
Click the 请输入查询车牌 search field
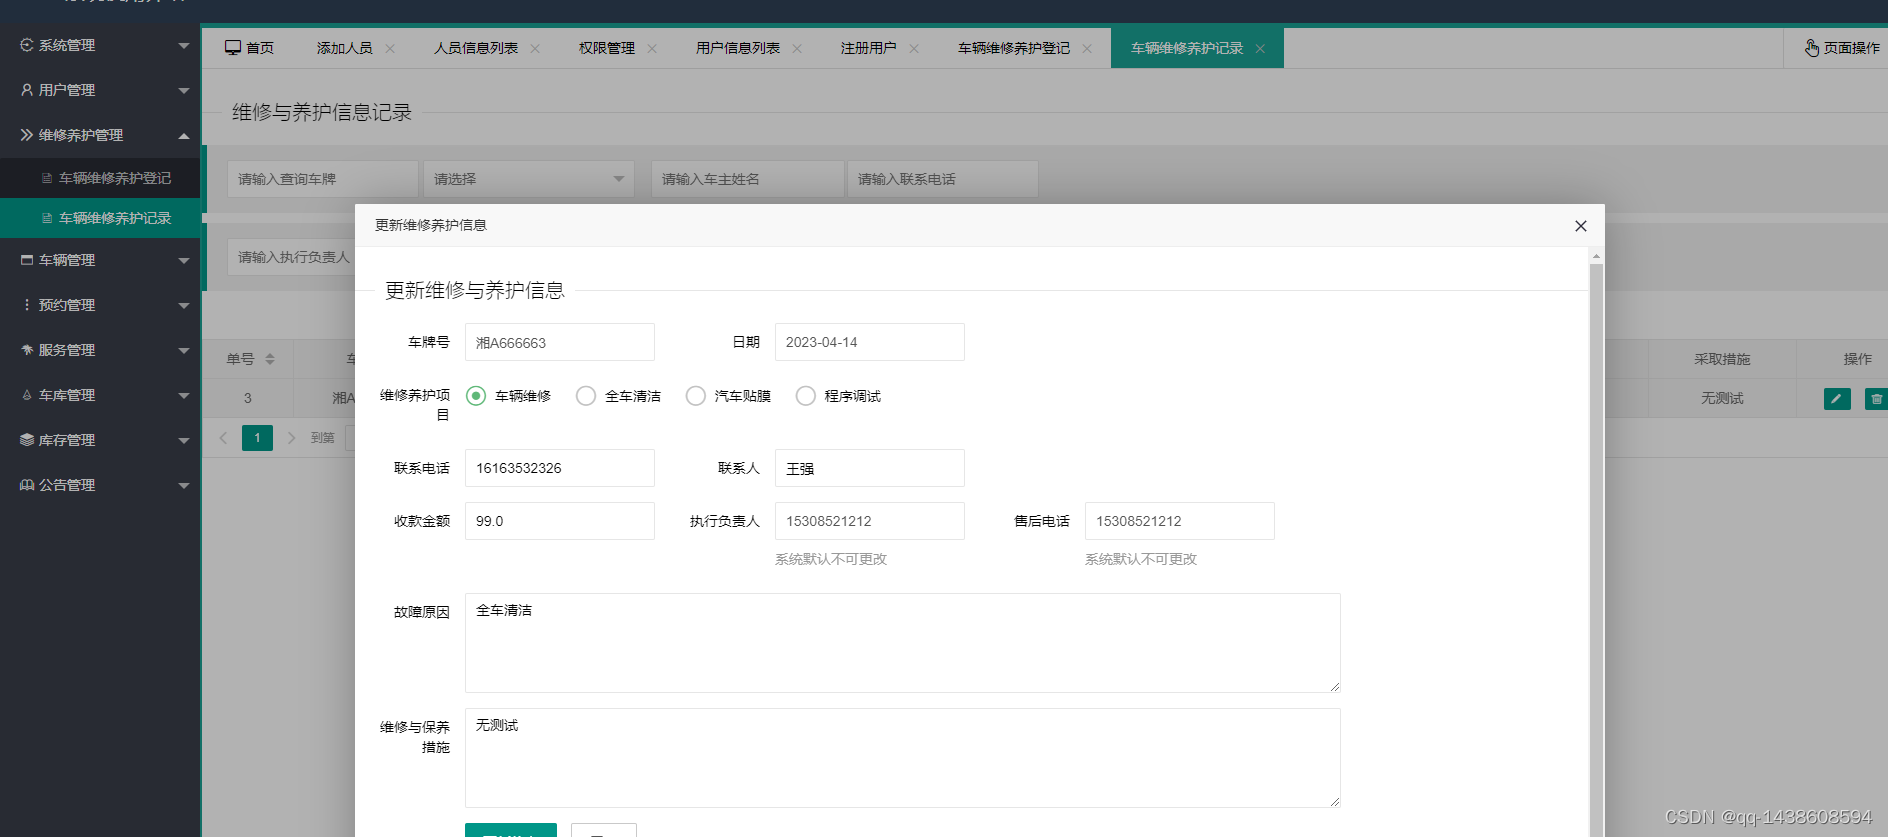[323, 179]
